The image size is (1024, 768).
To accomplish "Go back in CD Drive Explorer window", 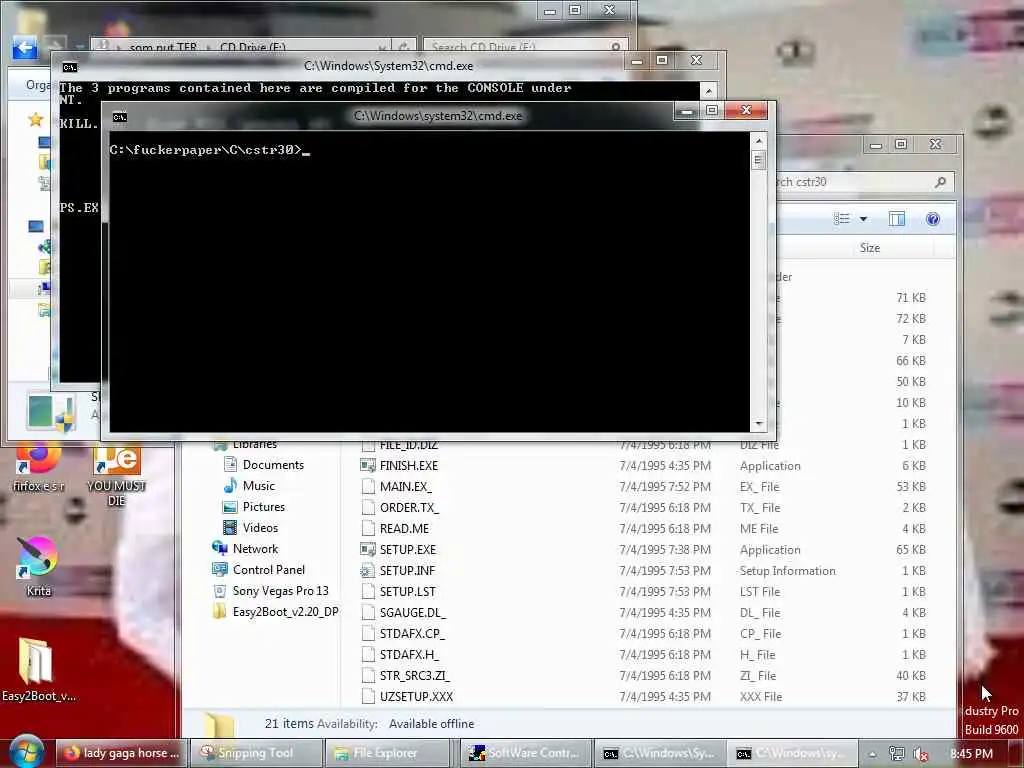I will tap(25, 47).
